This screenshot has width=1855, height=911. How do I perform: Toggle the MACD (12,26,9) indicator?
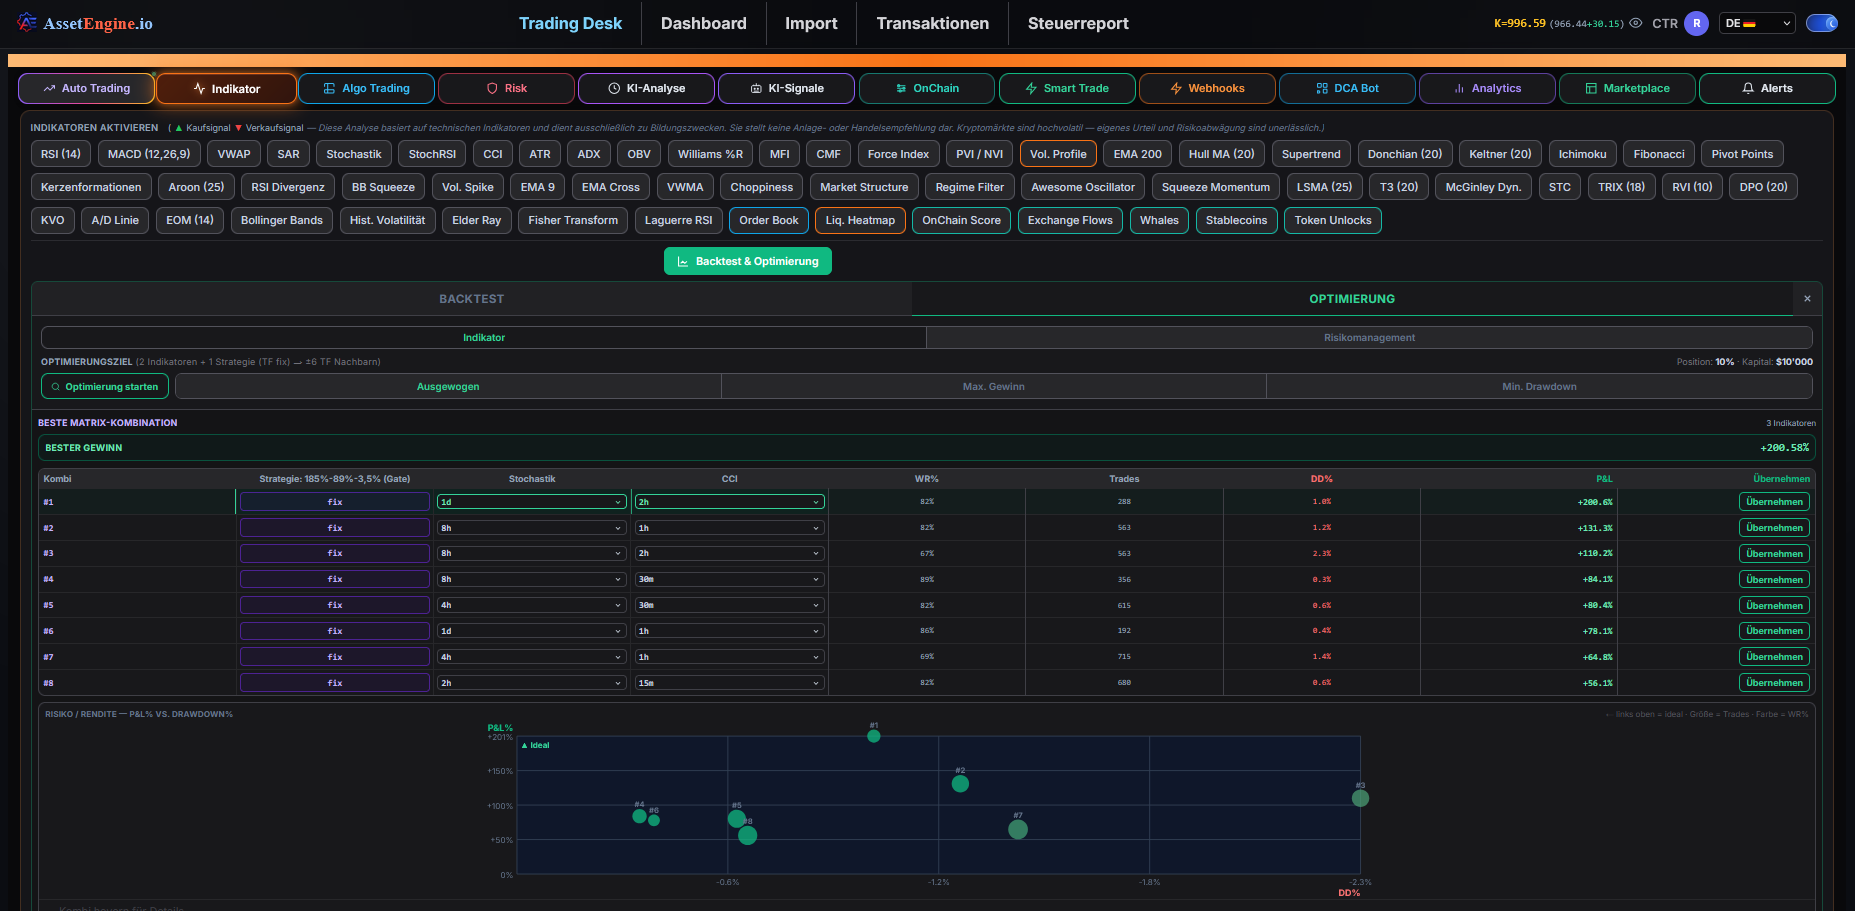click(x=149, y=154)
